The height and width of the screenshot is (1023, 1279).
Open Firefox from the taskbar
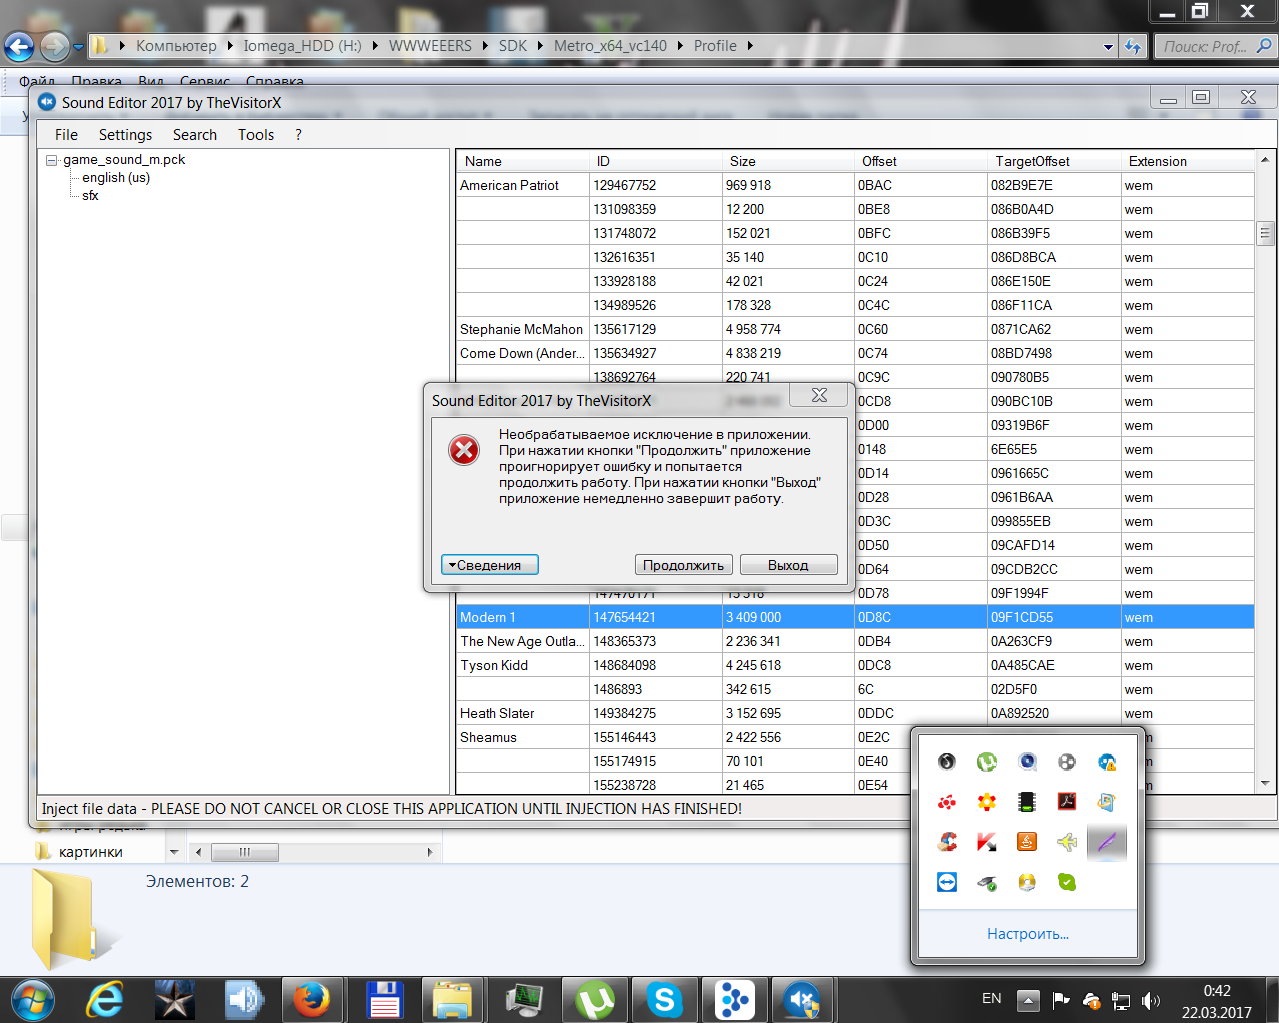(x=311, y=999)
